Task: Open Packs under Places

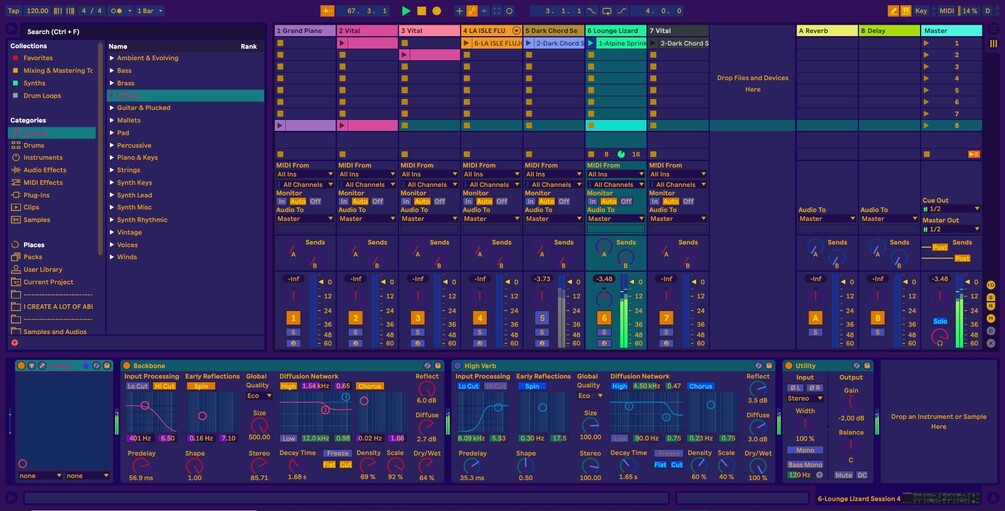Action: (x=33, y=256)
